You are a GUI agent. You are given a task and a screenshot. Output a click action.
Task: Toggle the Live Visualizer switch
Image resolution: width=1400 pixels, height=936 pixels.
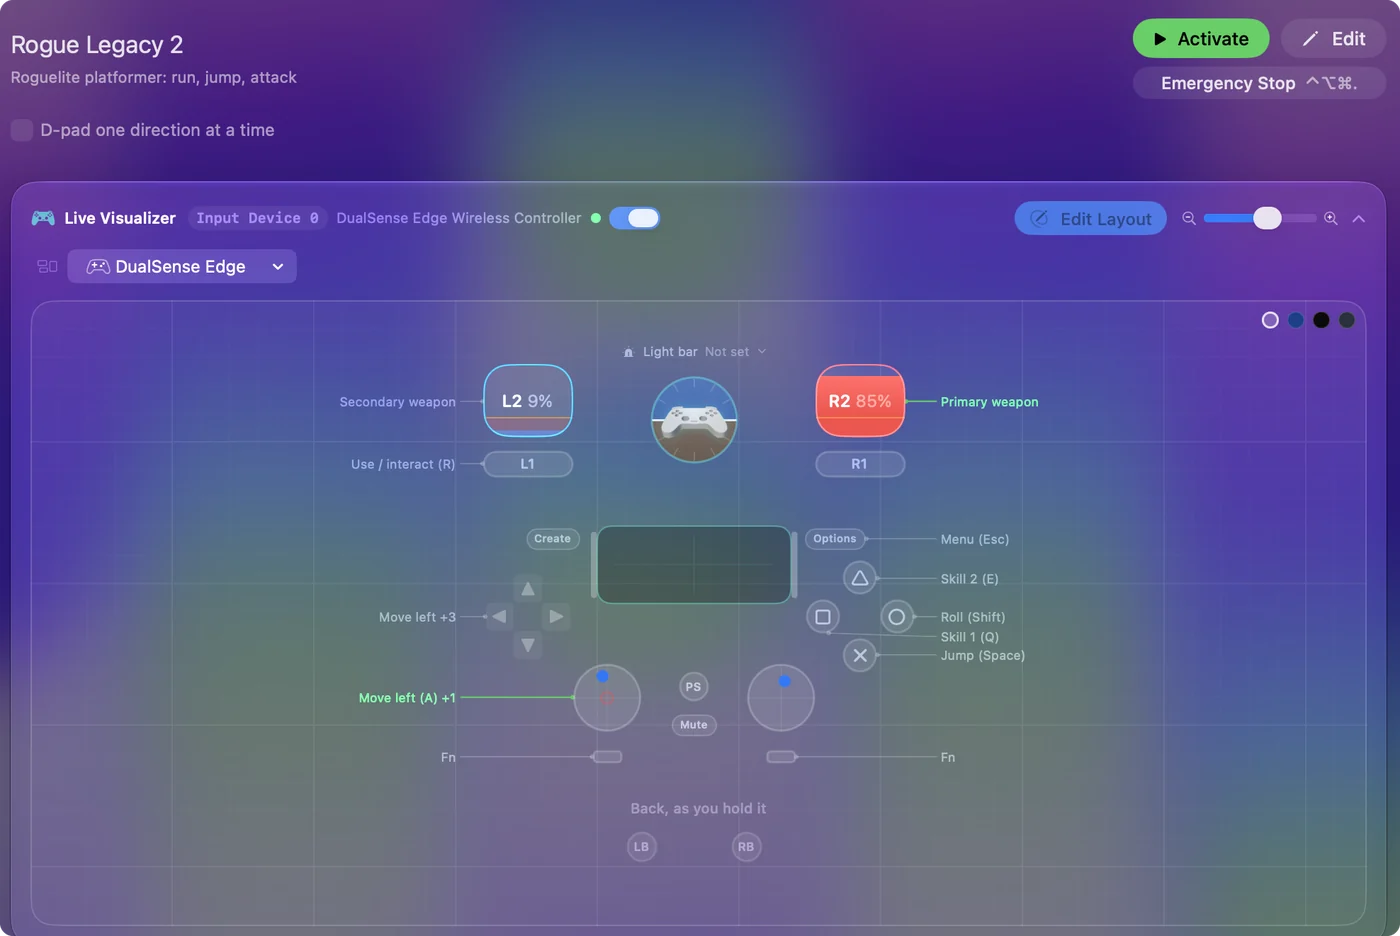pyautogui.click(x=634, y=218)
